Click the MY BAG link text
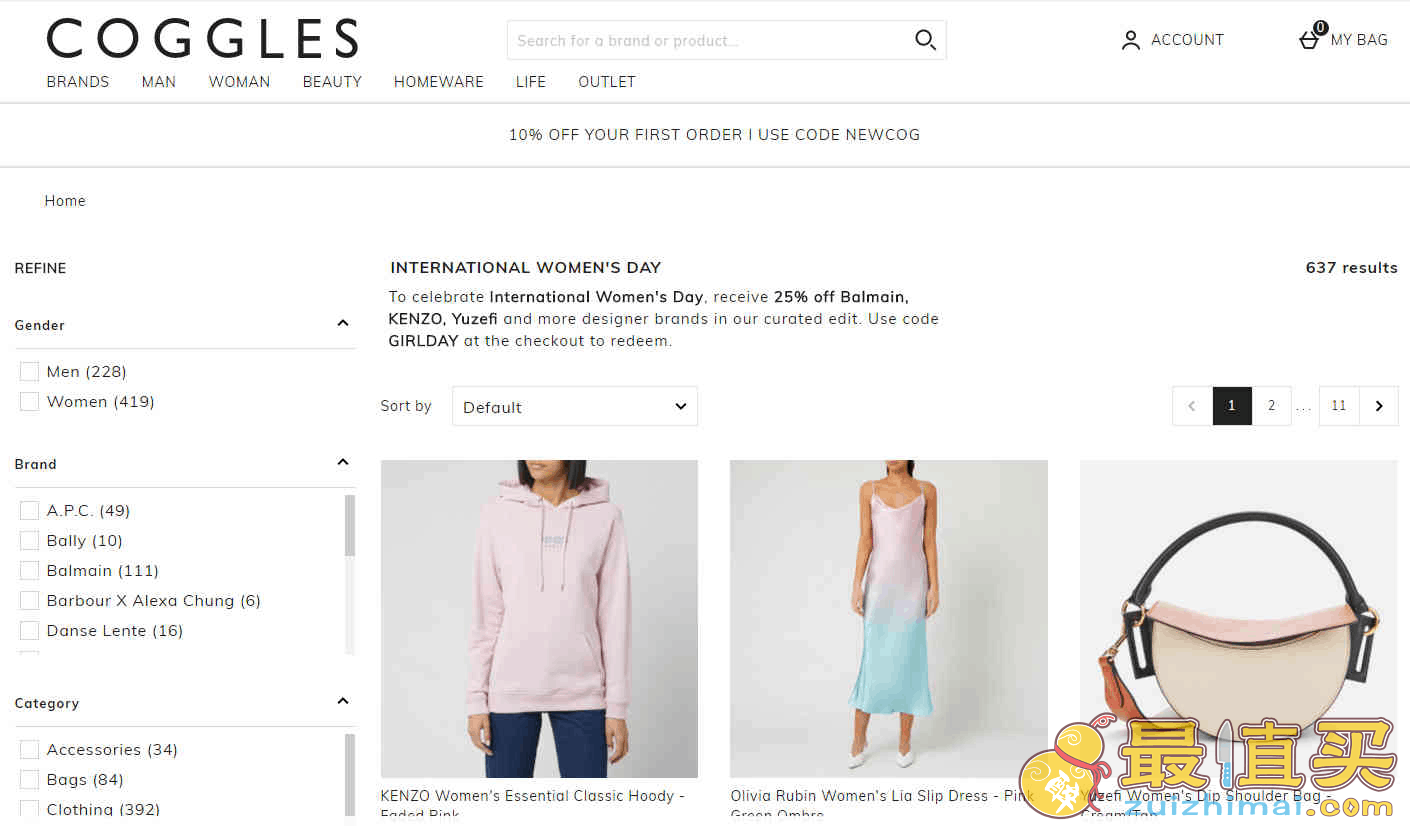The width and height of the screenshot is (1410, 826). coord(1359,40)
